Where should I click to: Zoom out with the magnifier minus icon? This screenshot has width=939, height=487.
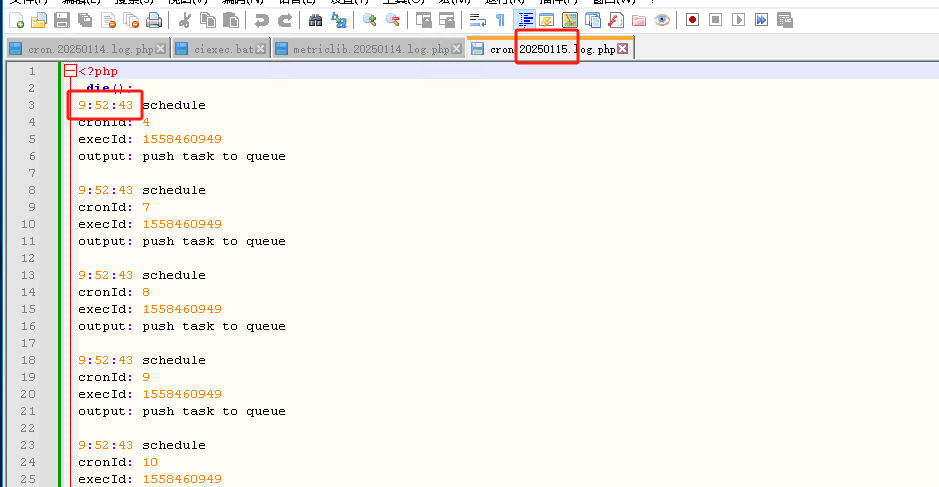393,20
